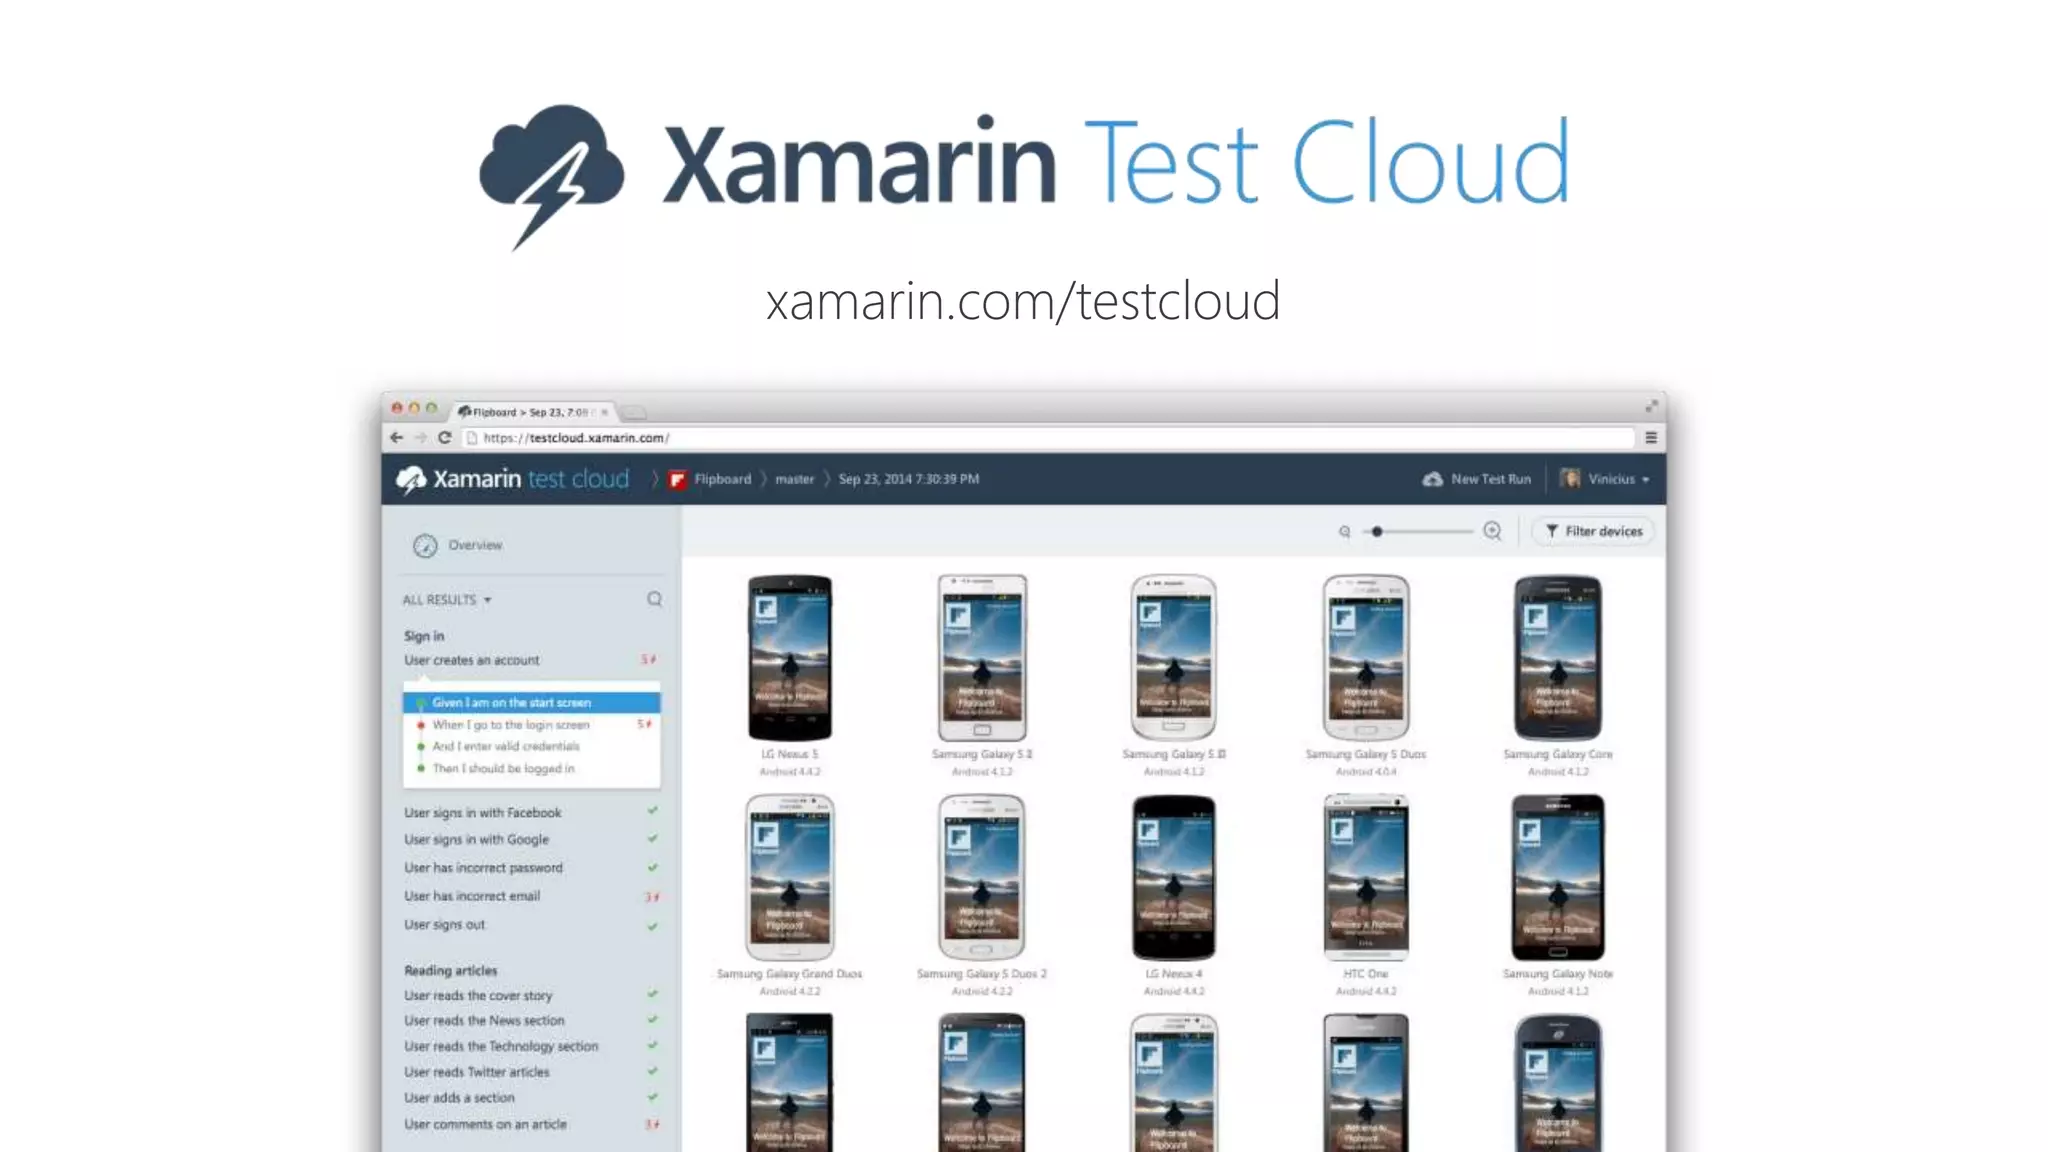Select User adds a section
This screenshot has width=2048, height=1152.
[459, 1098]
